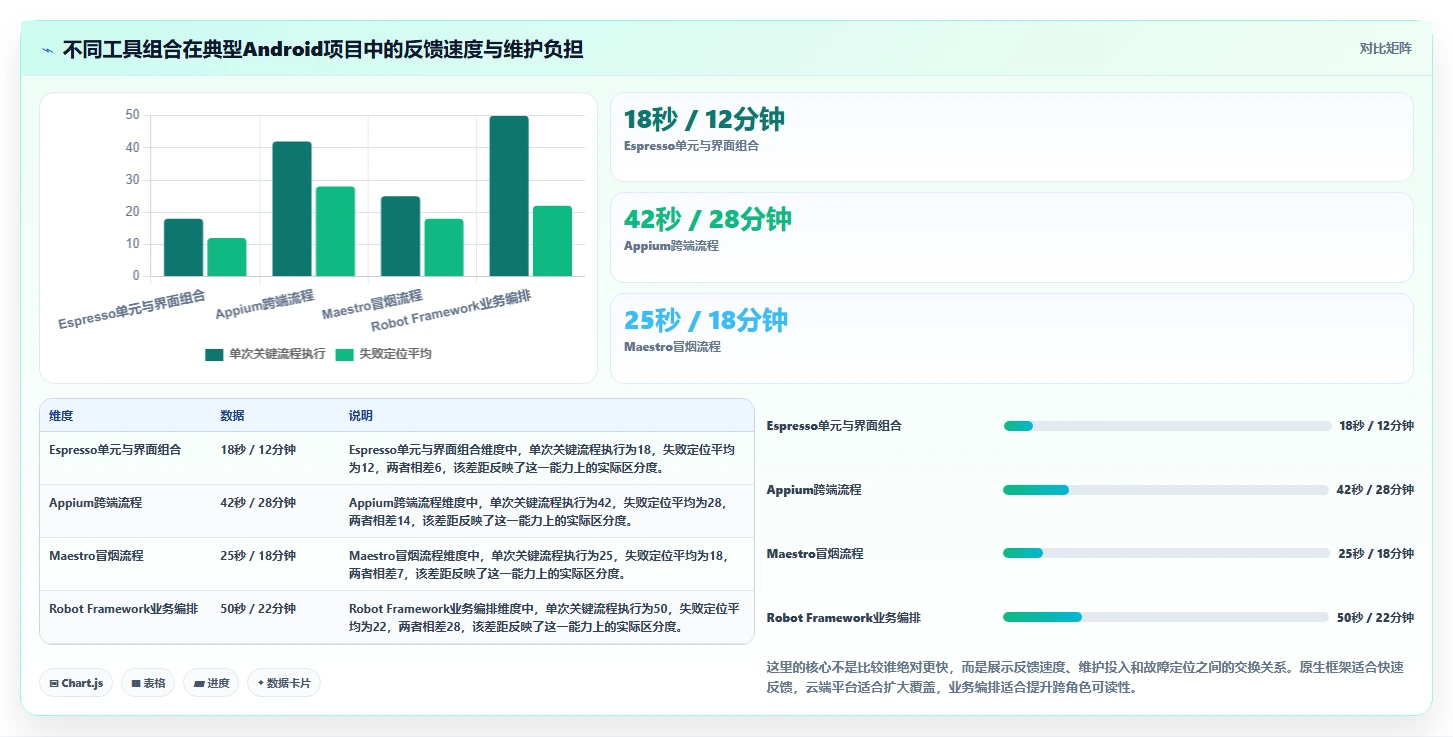Click the Maestro冒烟流程 progress bar
The width and height of the screenshot is (1453, 737).
1167,553
